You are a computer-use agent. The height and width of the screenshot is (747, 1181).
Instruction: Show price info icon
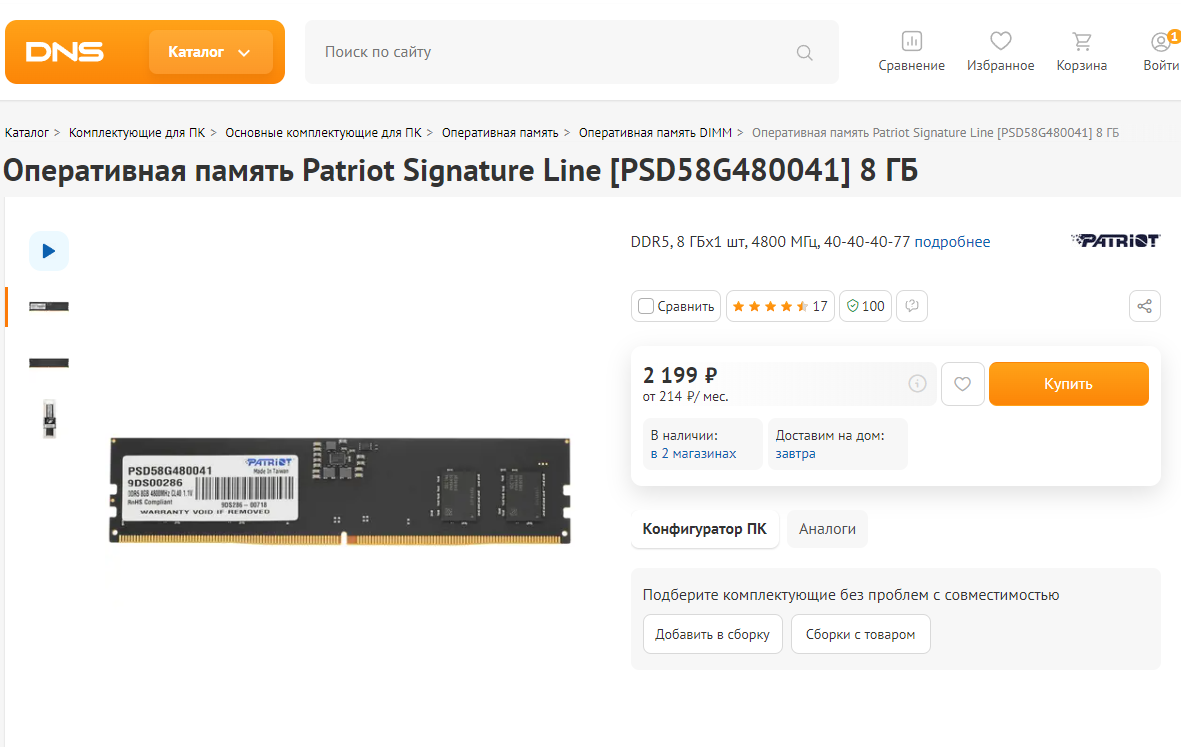(x=917, y=383)
